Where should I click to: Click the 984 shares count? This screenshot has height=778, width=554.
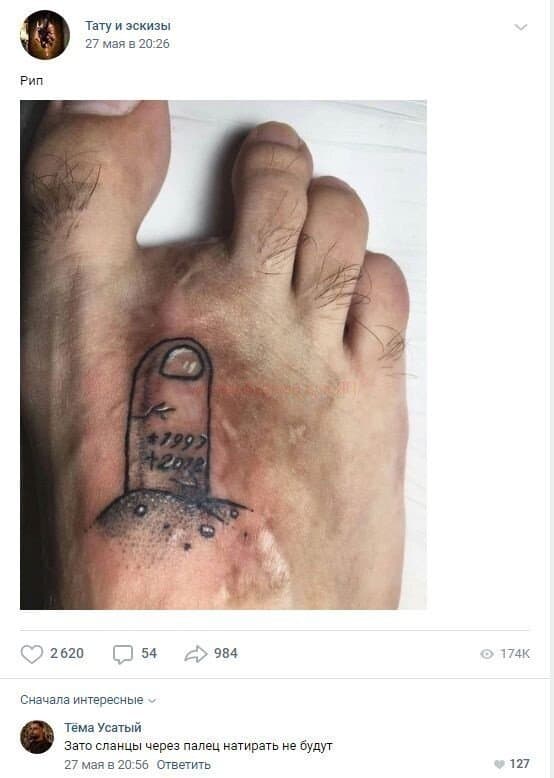pos(226,653)
